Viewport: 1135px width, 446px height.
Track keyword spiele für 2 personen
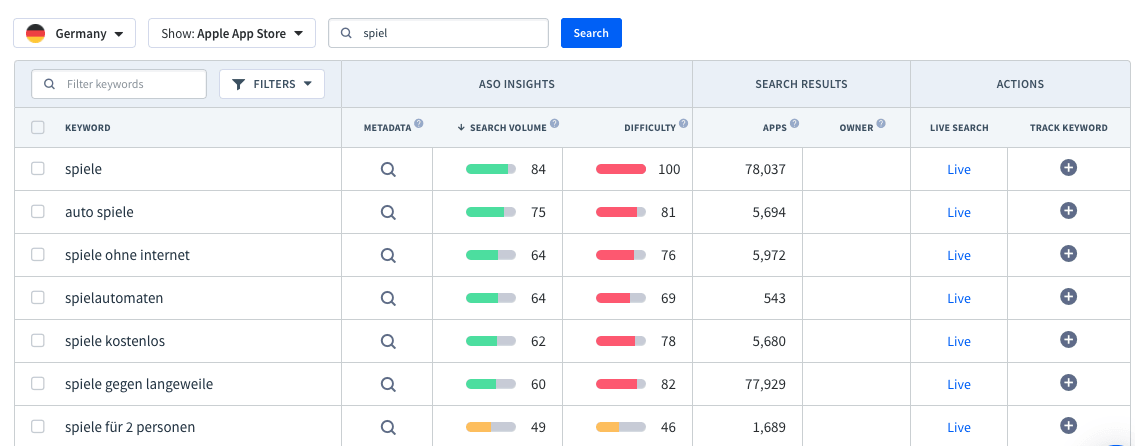[x=1068, y=425]
